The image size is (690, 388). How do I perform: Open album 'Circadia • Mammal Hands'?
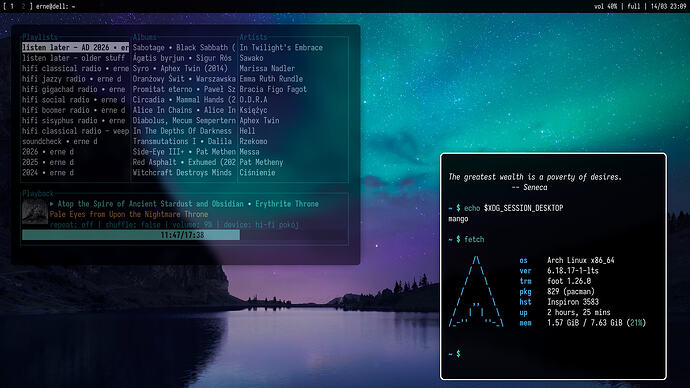(184, 100)
